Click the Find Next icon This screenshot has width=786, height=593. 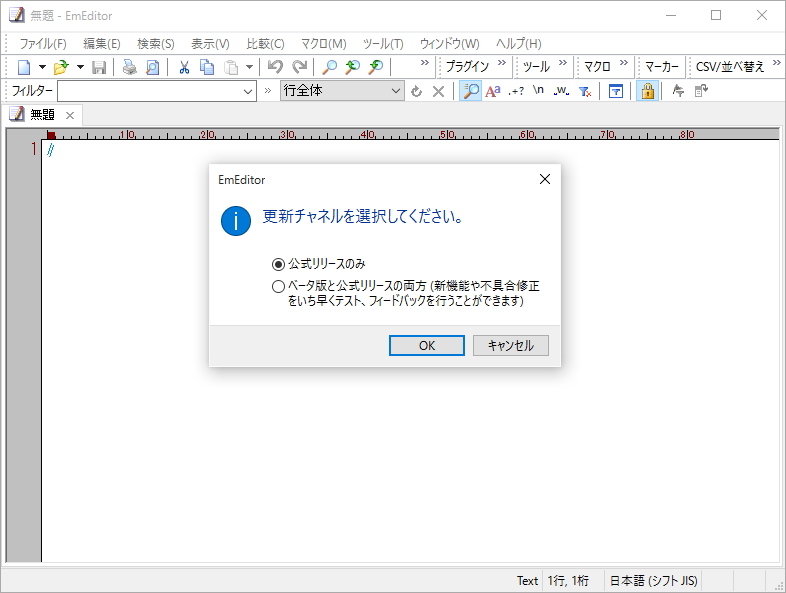375,67
